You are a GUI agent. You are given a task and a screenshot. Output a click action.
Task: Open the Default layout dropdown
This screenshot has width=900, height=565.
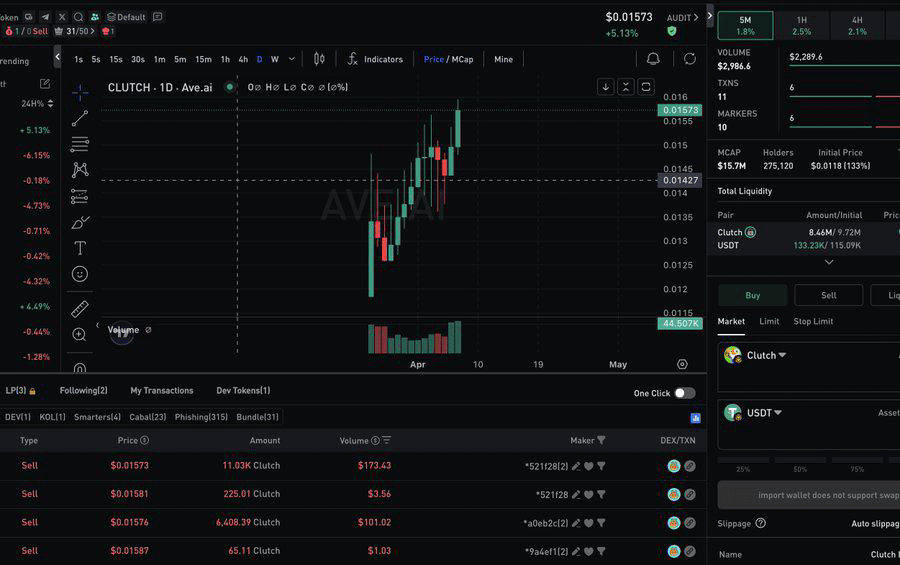[126, 17]
